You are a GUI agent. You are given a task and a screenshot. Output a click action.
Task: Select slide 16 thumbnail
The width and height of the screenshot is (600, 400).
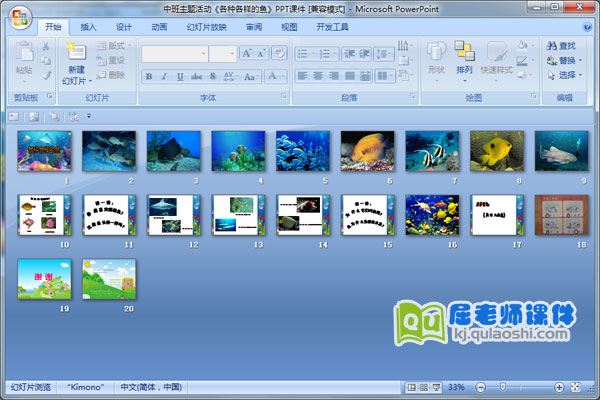pyautogui.click(x=433, y=213)
